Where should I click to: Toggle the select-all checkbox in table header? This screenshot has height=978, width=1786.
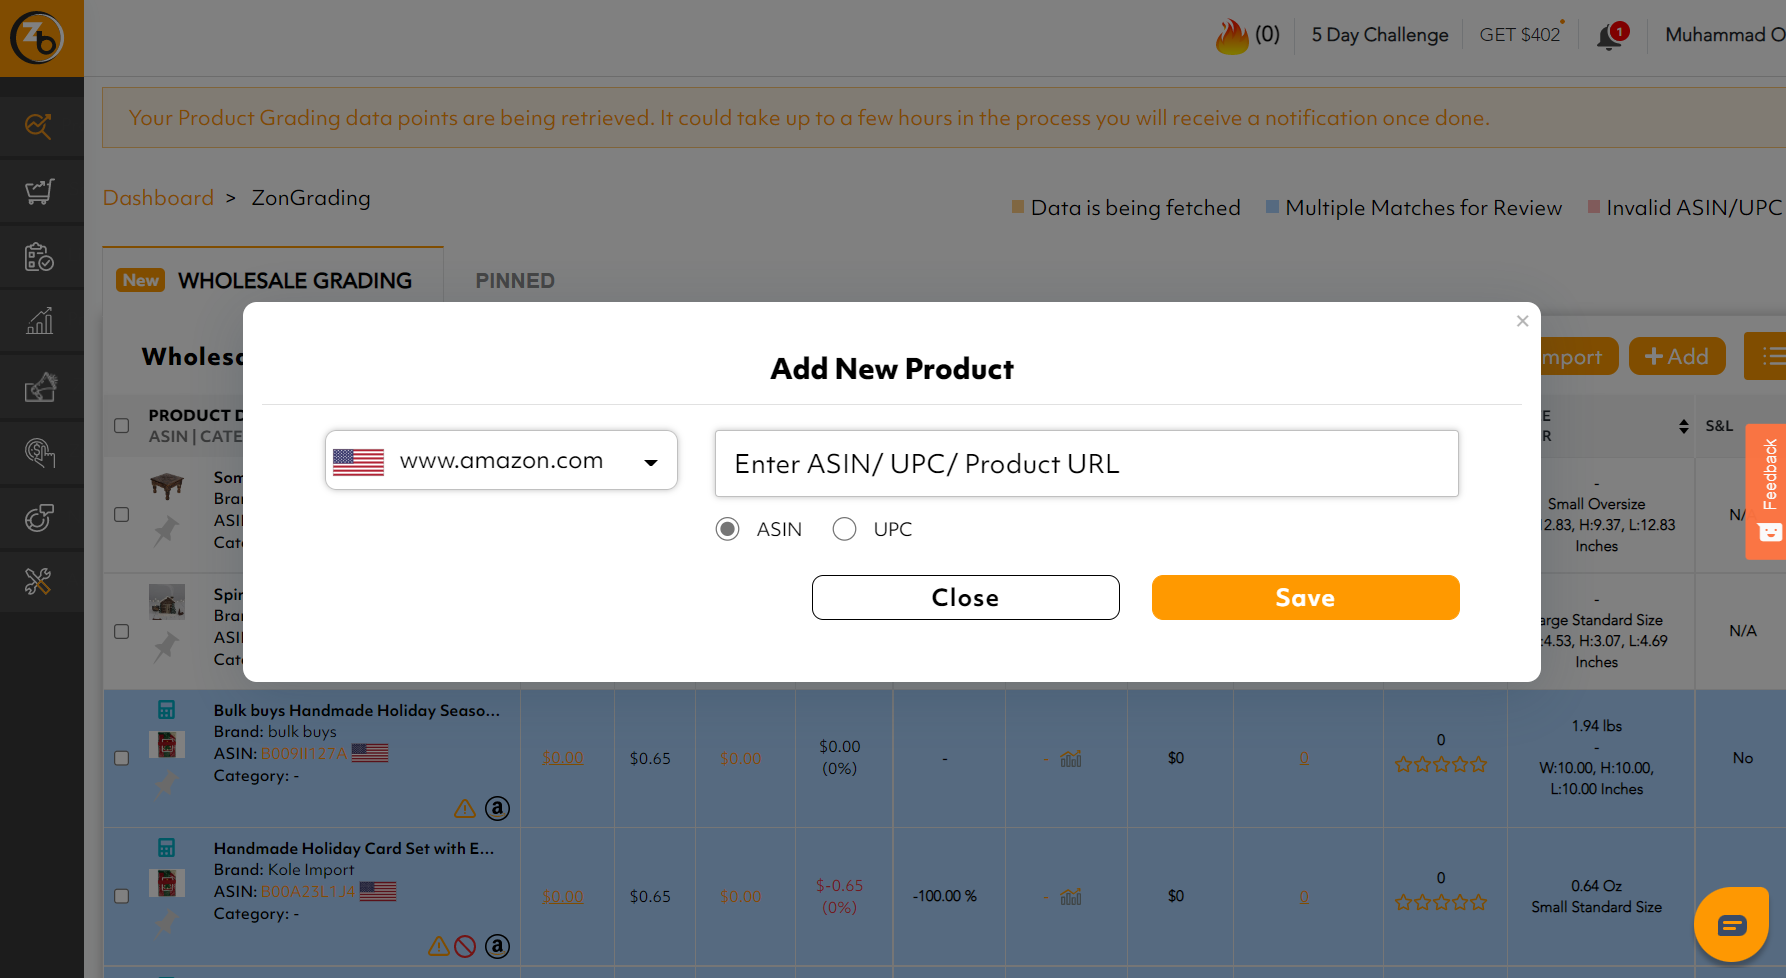point(122,426)
